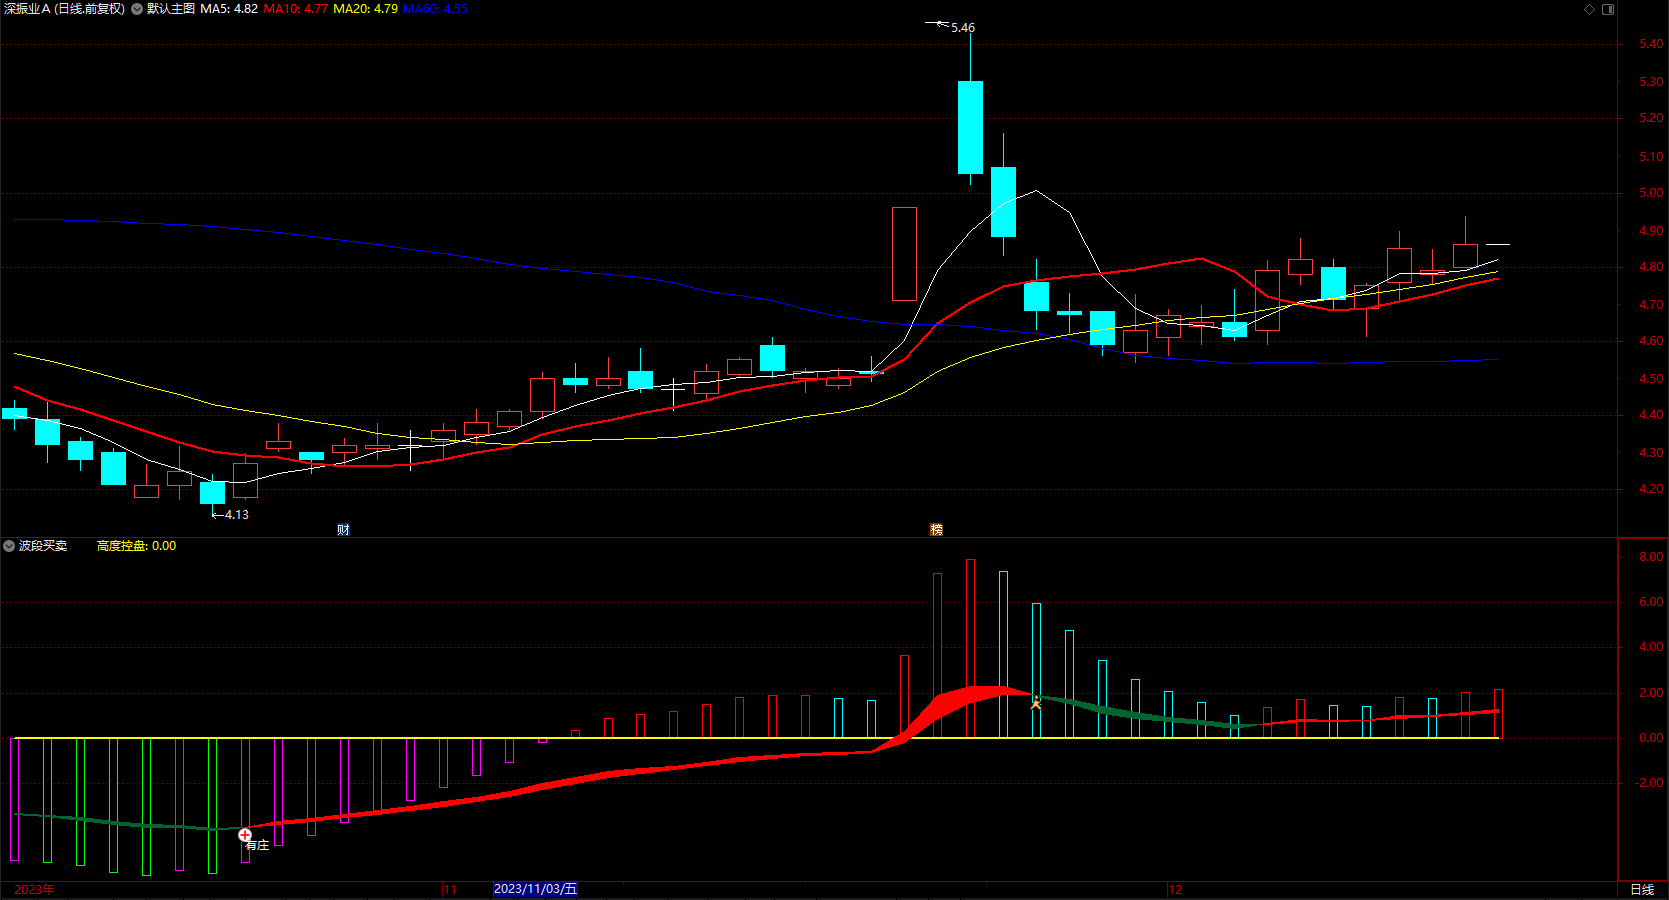Click the month 12 marker on time axis

pyautogui.click(x=1175, y=890)
